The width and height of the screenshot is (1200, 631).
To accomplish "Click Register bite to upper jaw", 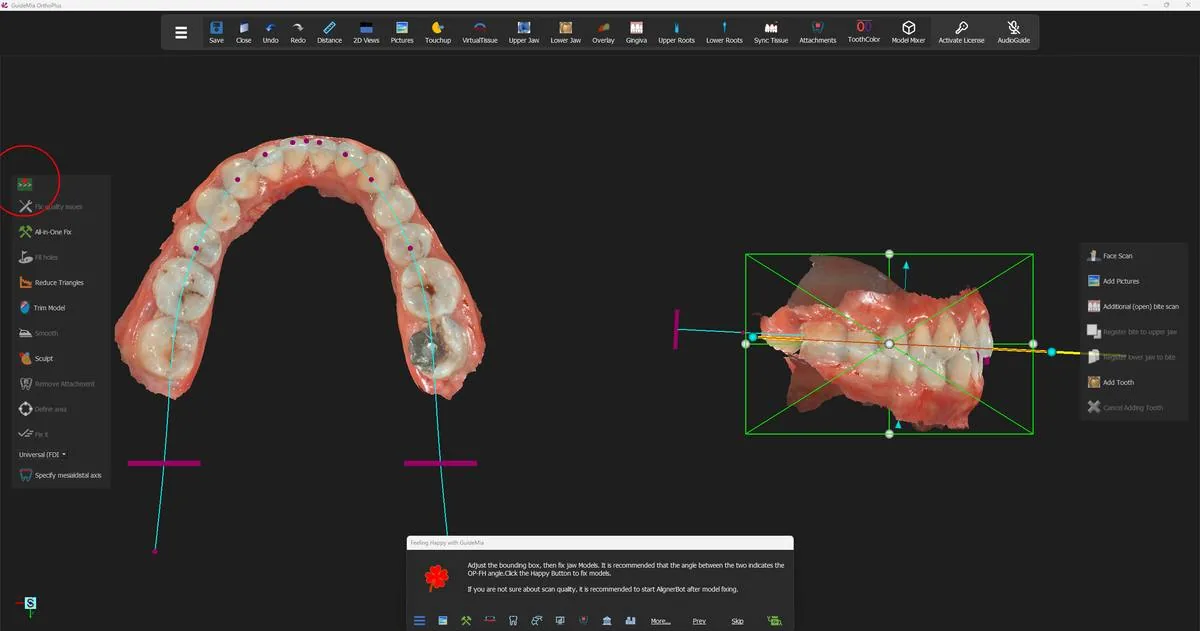I will pos(1132,331).
